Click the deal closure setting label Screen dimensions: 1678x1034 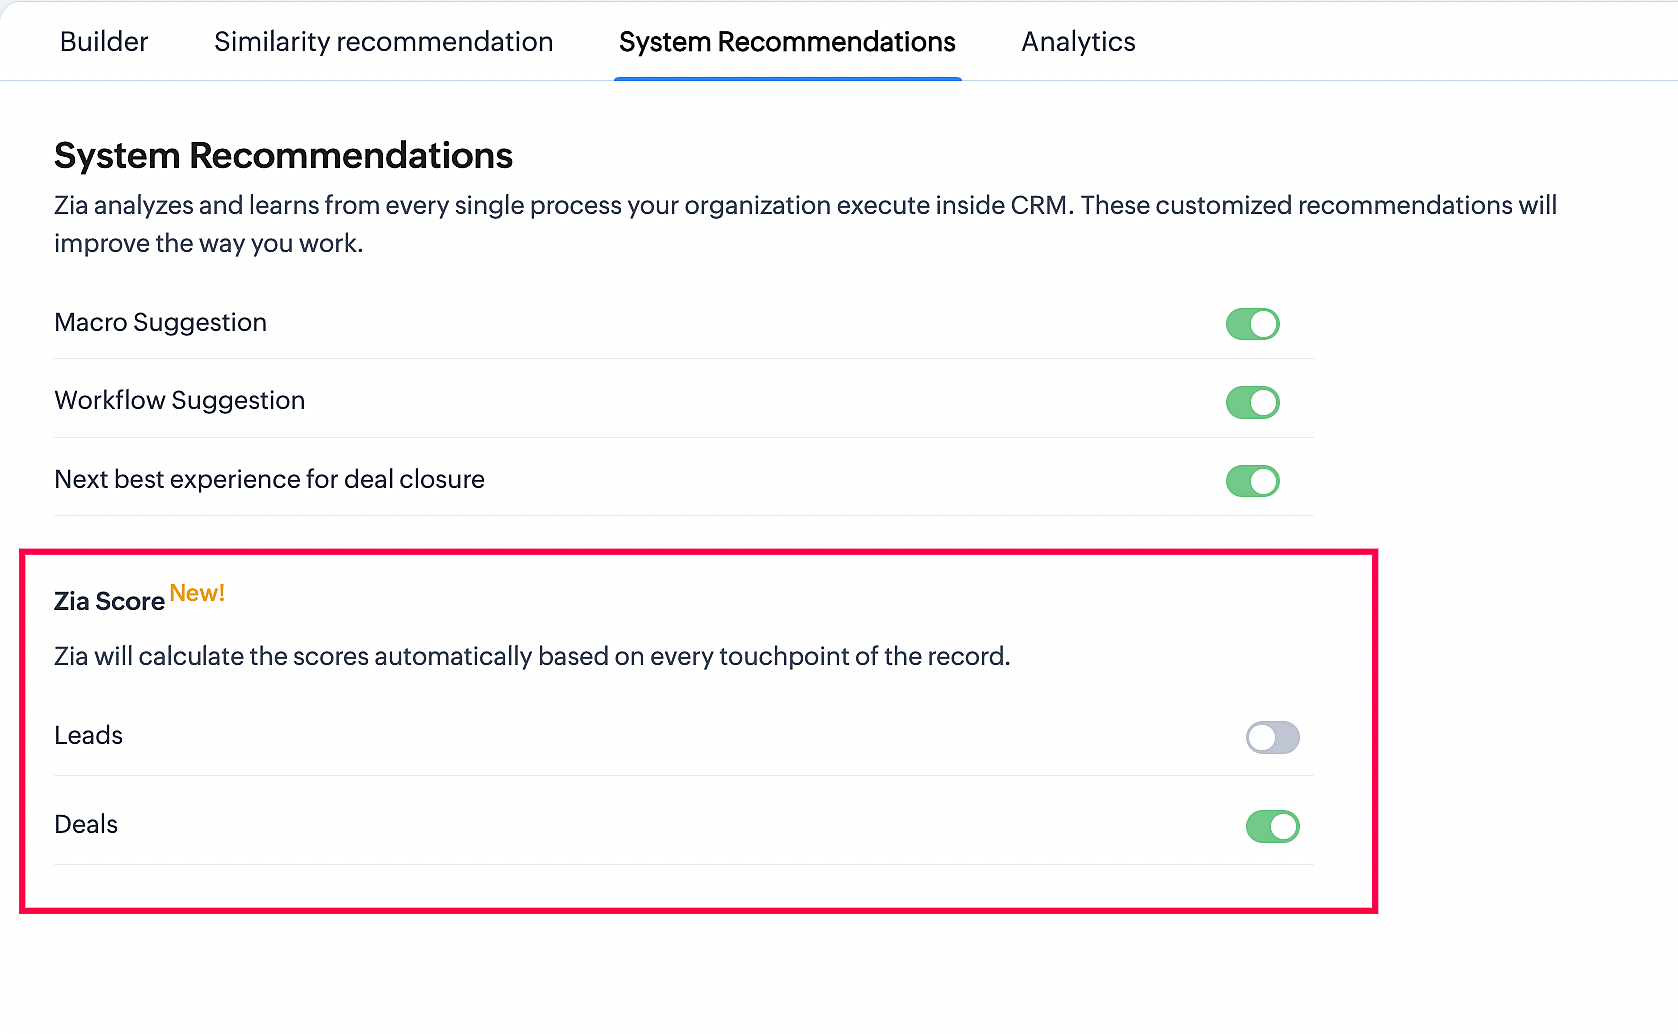(x=269, y=480)
